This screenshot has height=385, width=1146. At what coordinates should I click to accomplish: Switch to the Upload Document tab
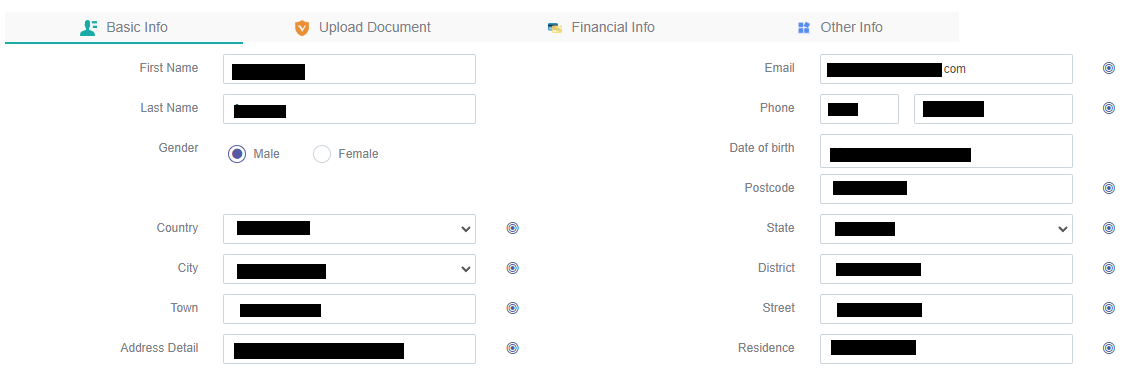click(363, 28)
